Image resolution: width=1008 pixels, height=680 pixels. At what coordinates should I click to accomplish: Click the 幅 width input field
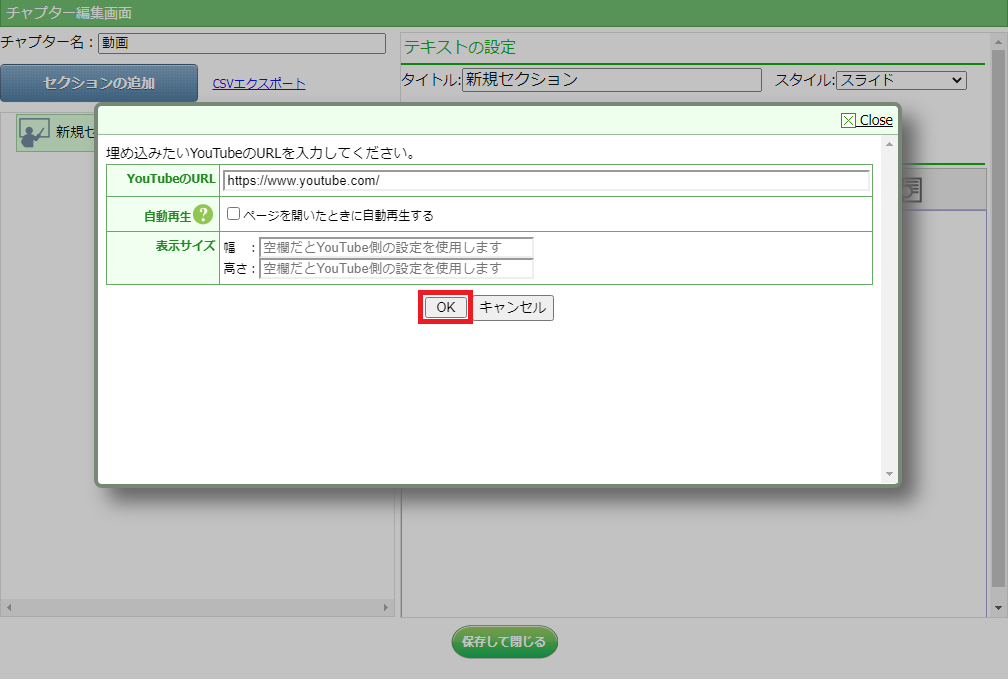(396, 247)
